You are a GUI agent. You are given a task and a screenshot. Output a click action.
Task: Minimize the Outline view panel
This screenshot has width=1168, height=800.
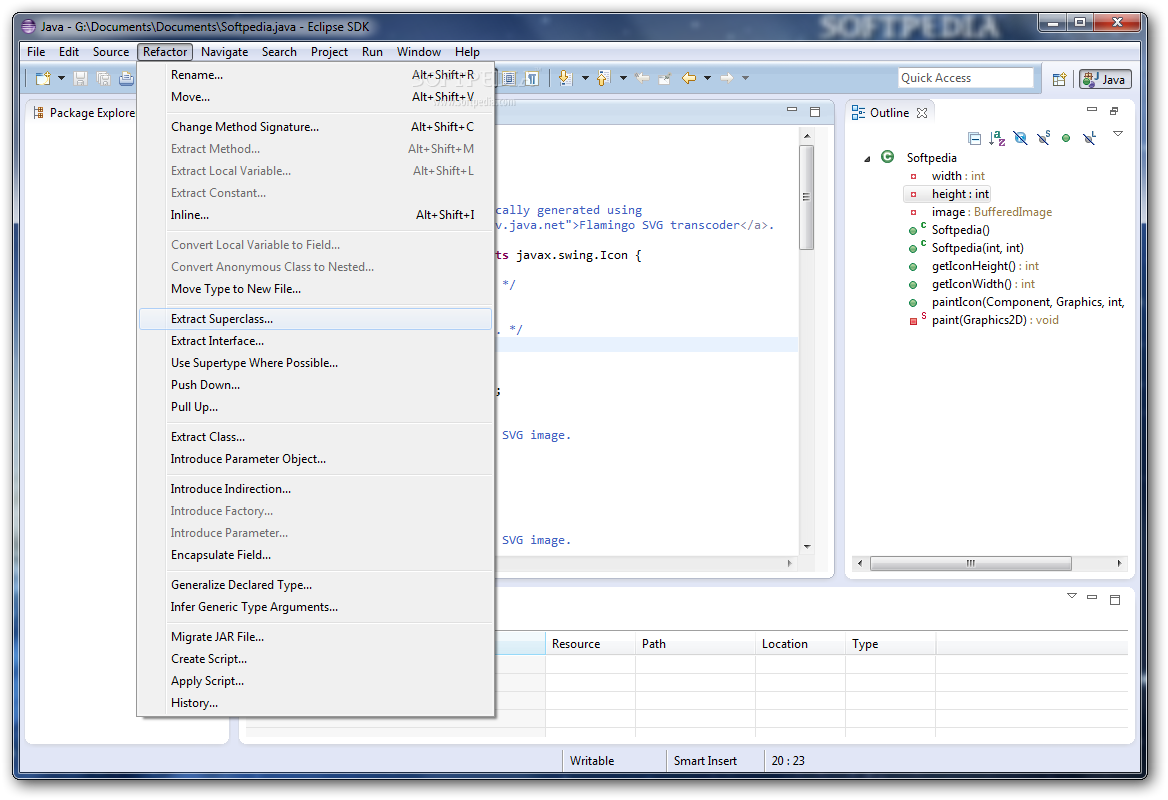click(1092, 109)
